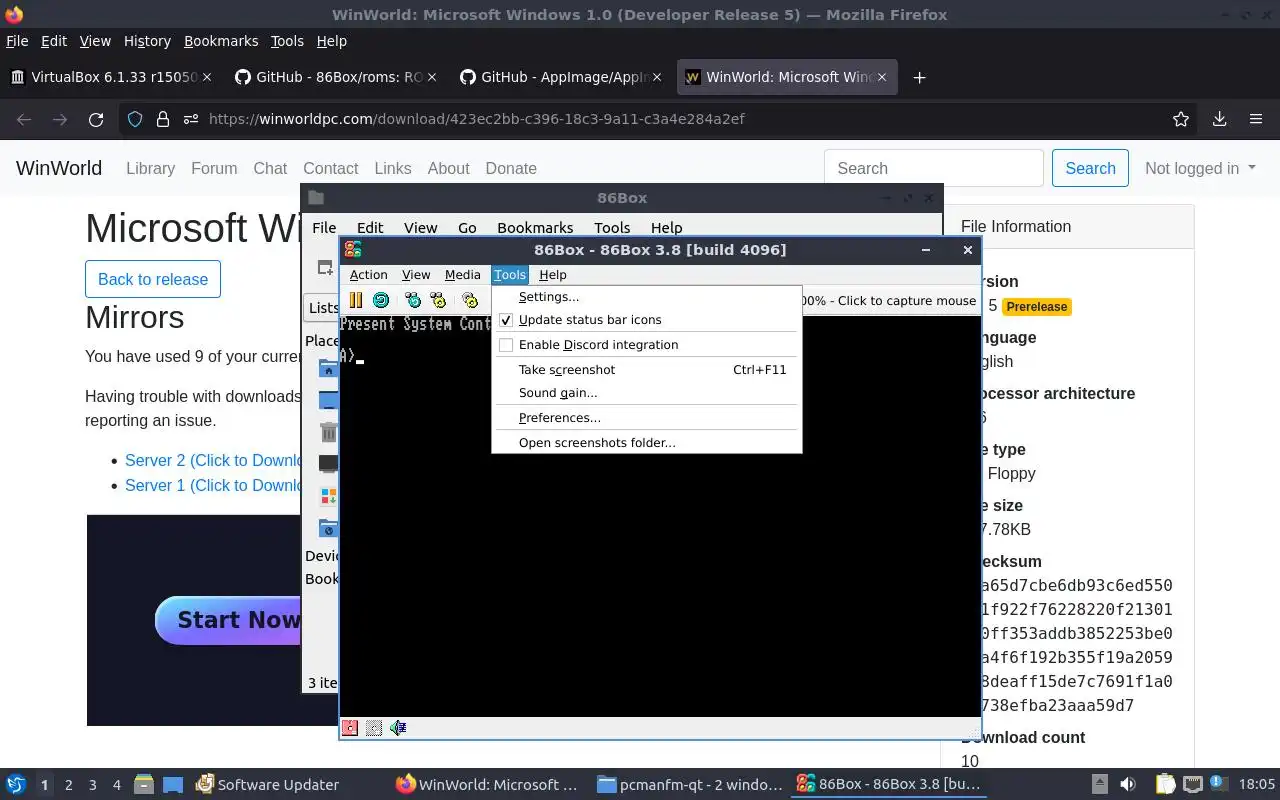Pause emulation with the 86Box pause icon

click(x=355, y=300)
